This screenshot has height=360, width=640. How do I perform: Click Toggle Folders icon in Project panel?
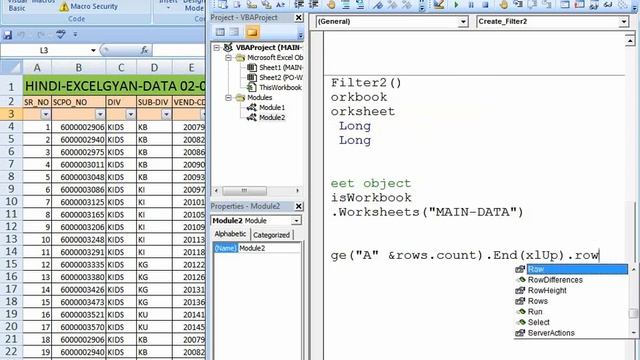click(252, 32)
